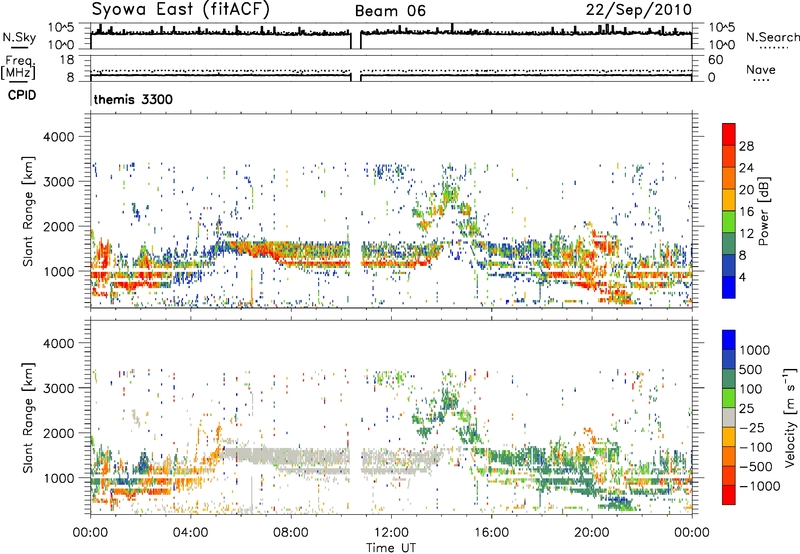Click the light green segment of power colorbar
This screenshot has height=554, width=800.
click(x=729, y=221)
